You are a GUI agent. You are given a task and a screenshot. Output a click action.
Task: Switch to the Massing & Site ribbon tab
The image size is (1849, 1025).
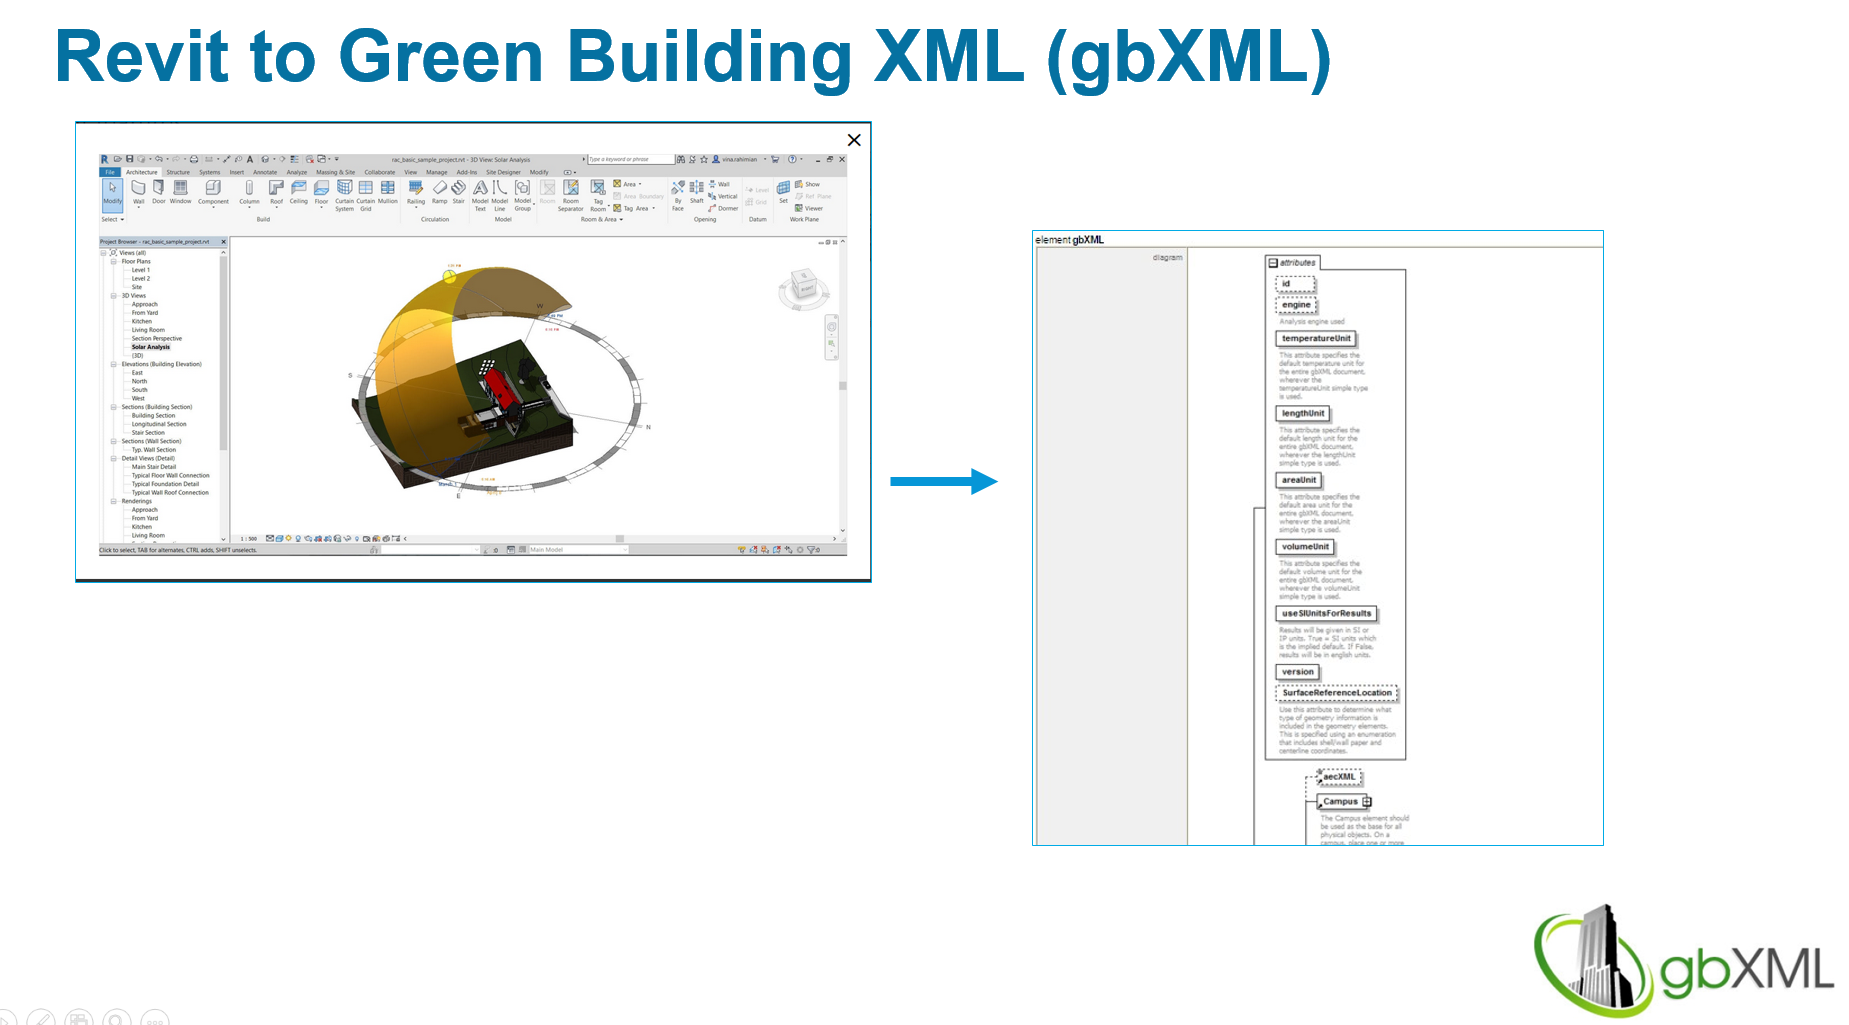tap(336, 172)
